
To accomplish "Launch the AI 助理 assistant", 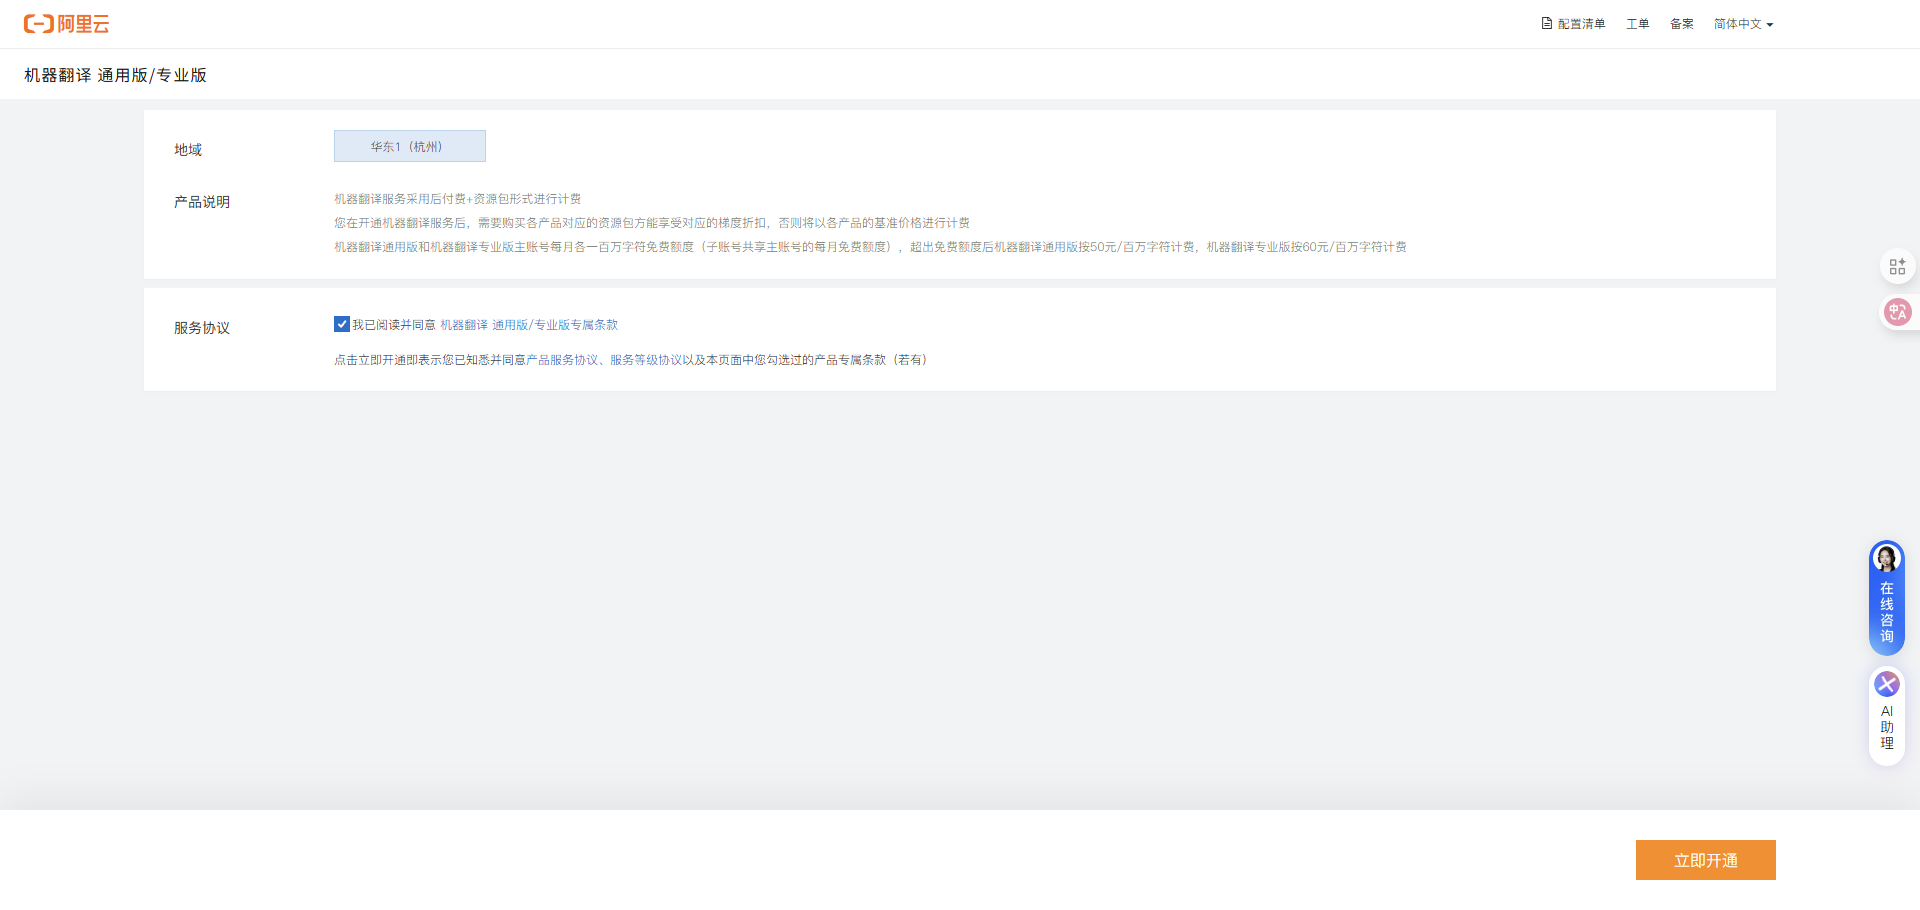I will click(1886, 716).
